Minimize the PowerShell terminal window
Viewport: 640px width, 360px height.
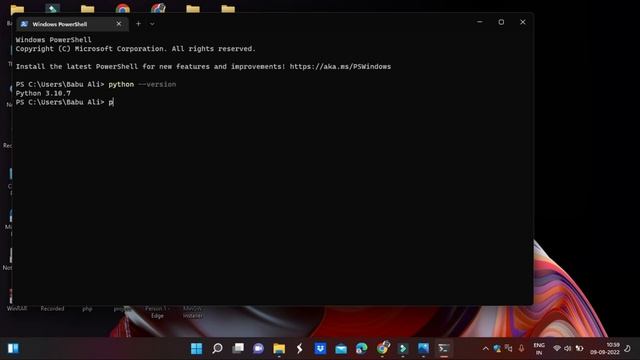coord(480,22)
